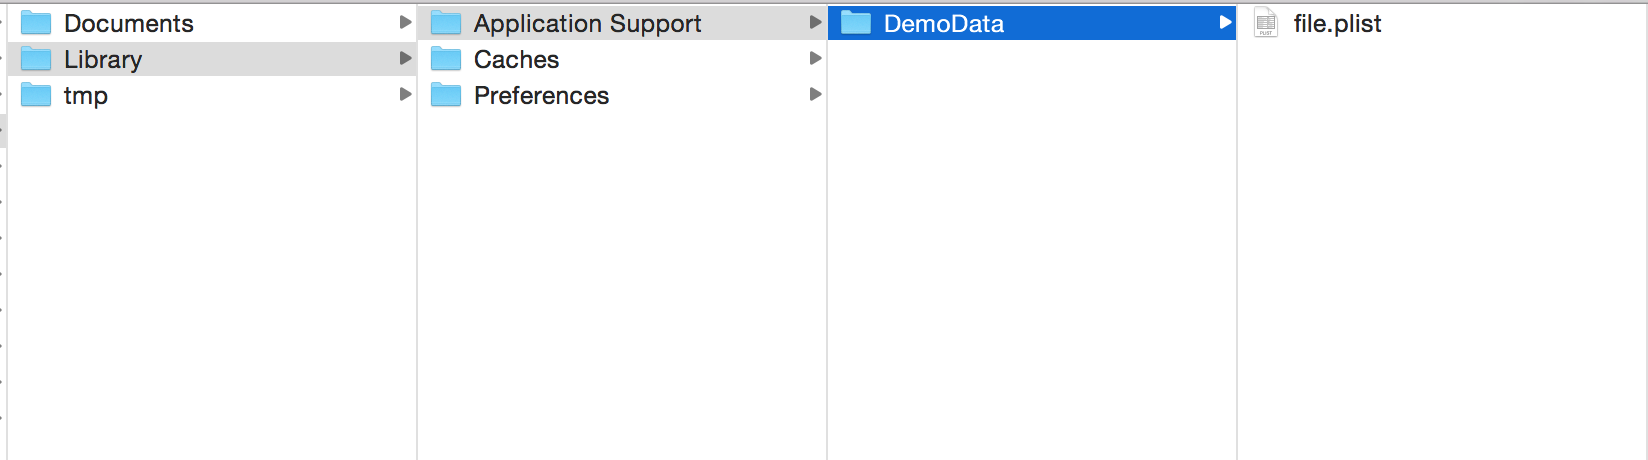Screen dimensions: 1648x460
Task: Click the white arrow on DemoData row
Action: coord(1225,22)
